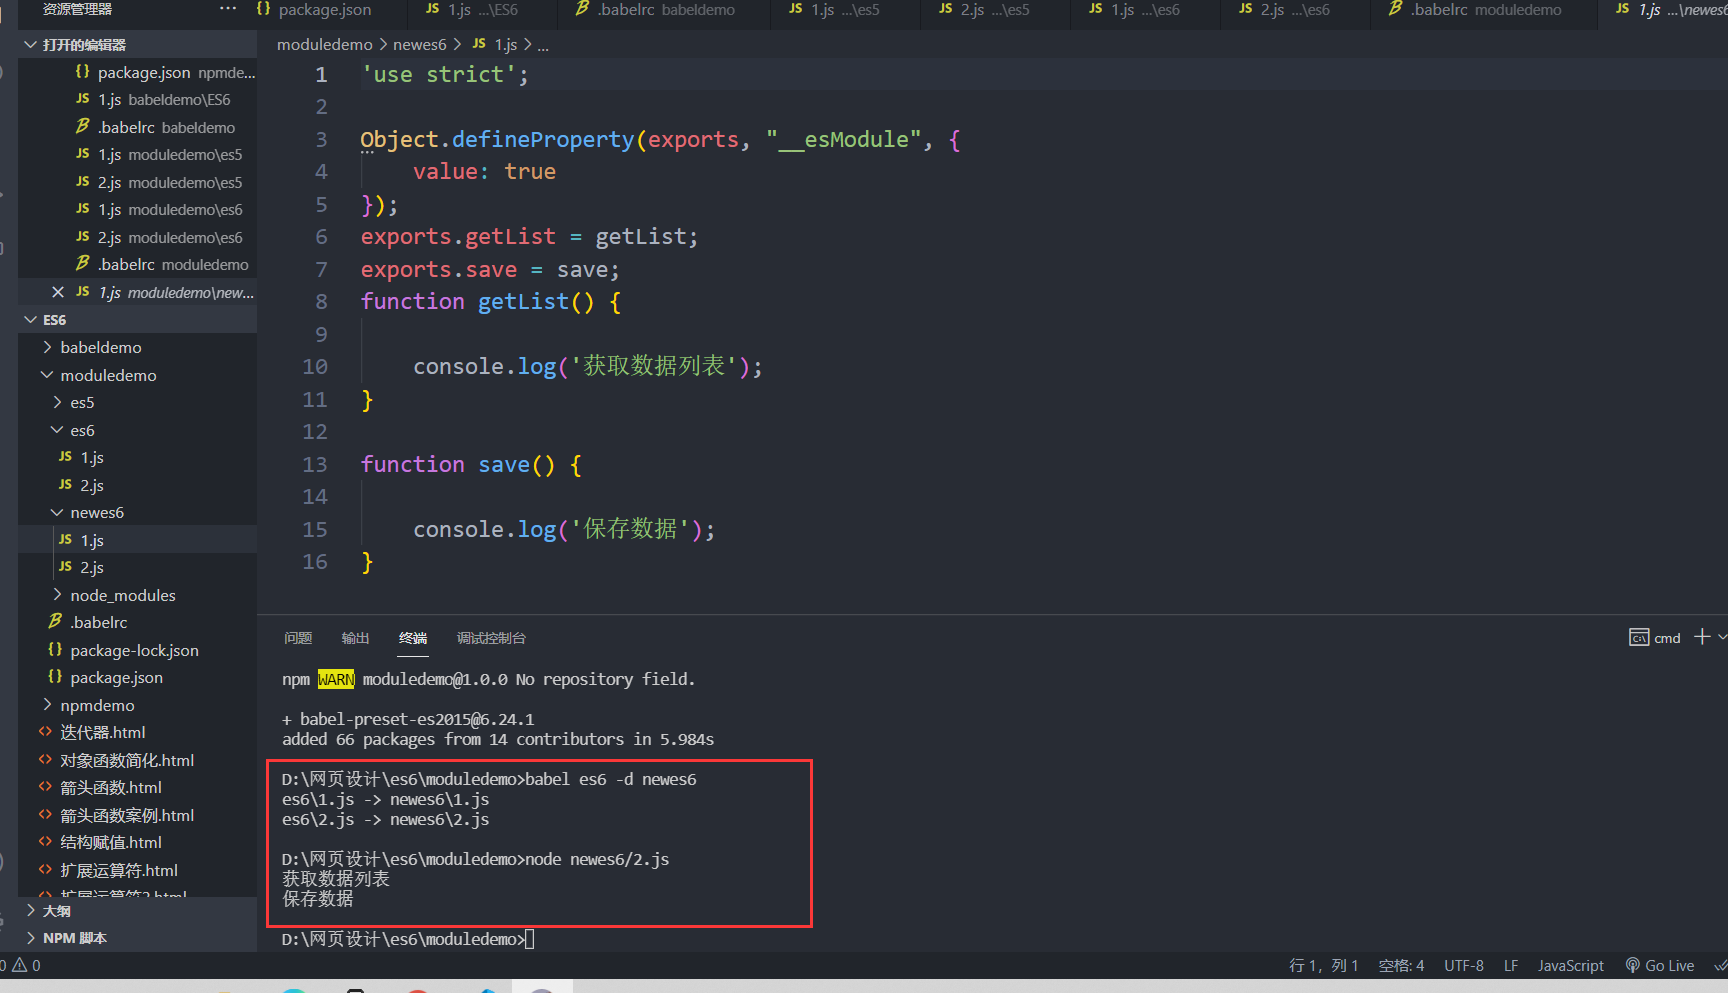This screenshot has height=993, width=1728.
Task: Open the 输出 output panel tab
Action: [355, 638]
